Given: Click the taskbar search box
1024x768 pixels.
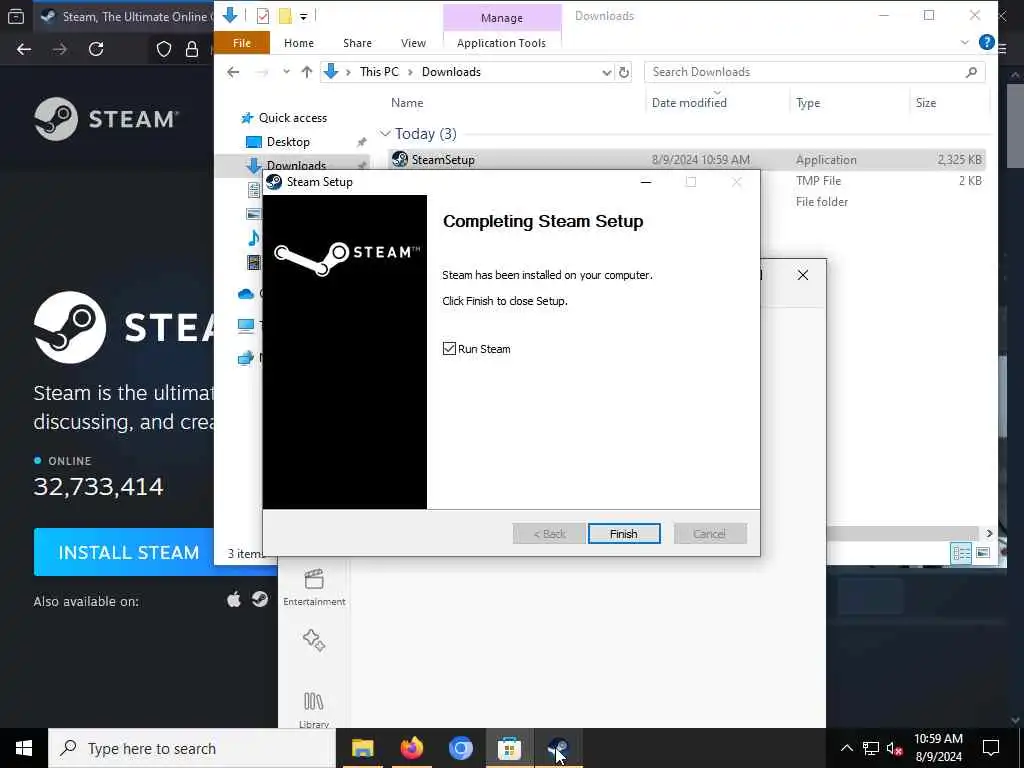Looking at the screenshot, I should pos(192,748).
